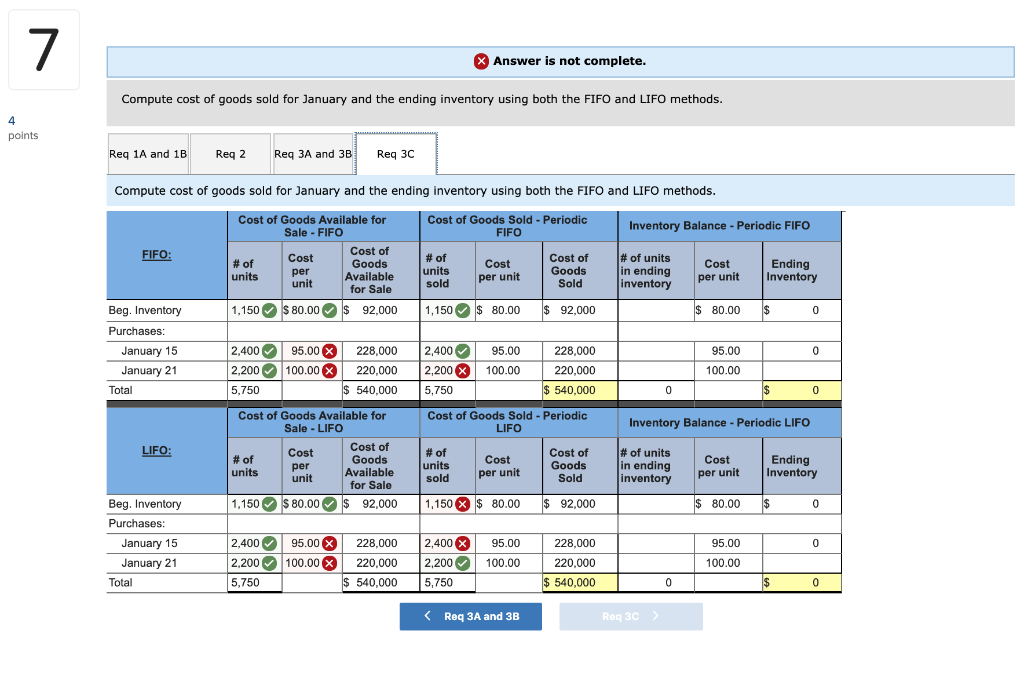Click the red X beside 'Answer is not complete'
This screenshot has height=678, width=1024.
tap(481, 61)
